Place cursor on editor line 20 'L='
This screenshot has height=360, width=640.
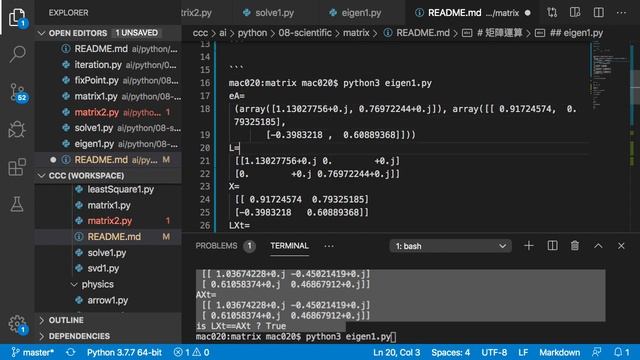(234, 148)
